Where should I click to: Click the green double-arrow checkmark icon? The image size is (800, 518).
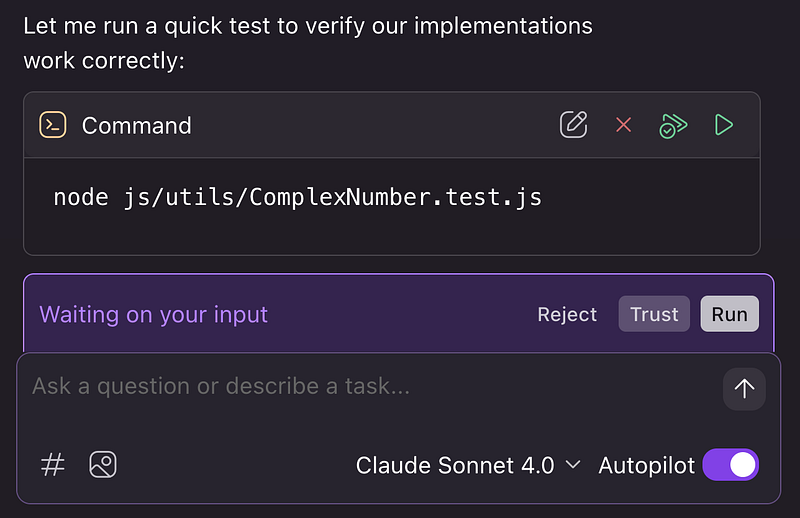(x=674, y=125)
